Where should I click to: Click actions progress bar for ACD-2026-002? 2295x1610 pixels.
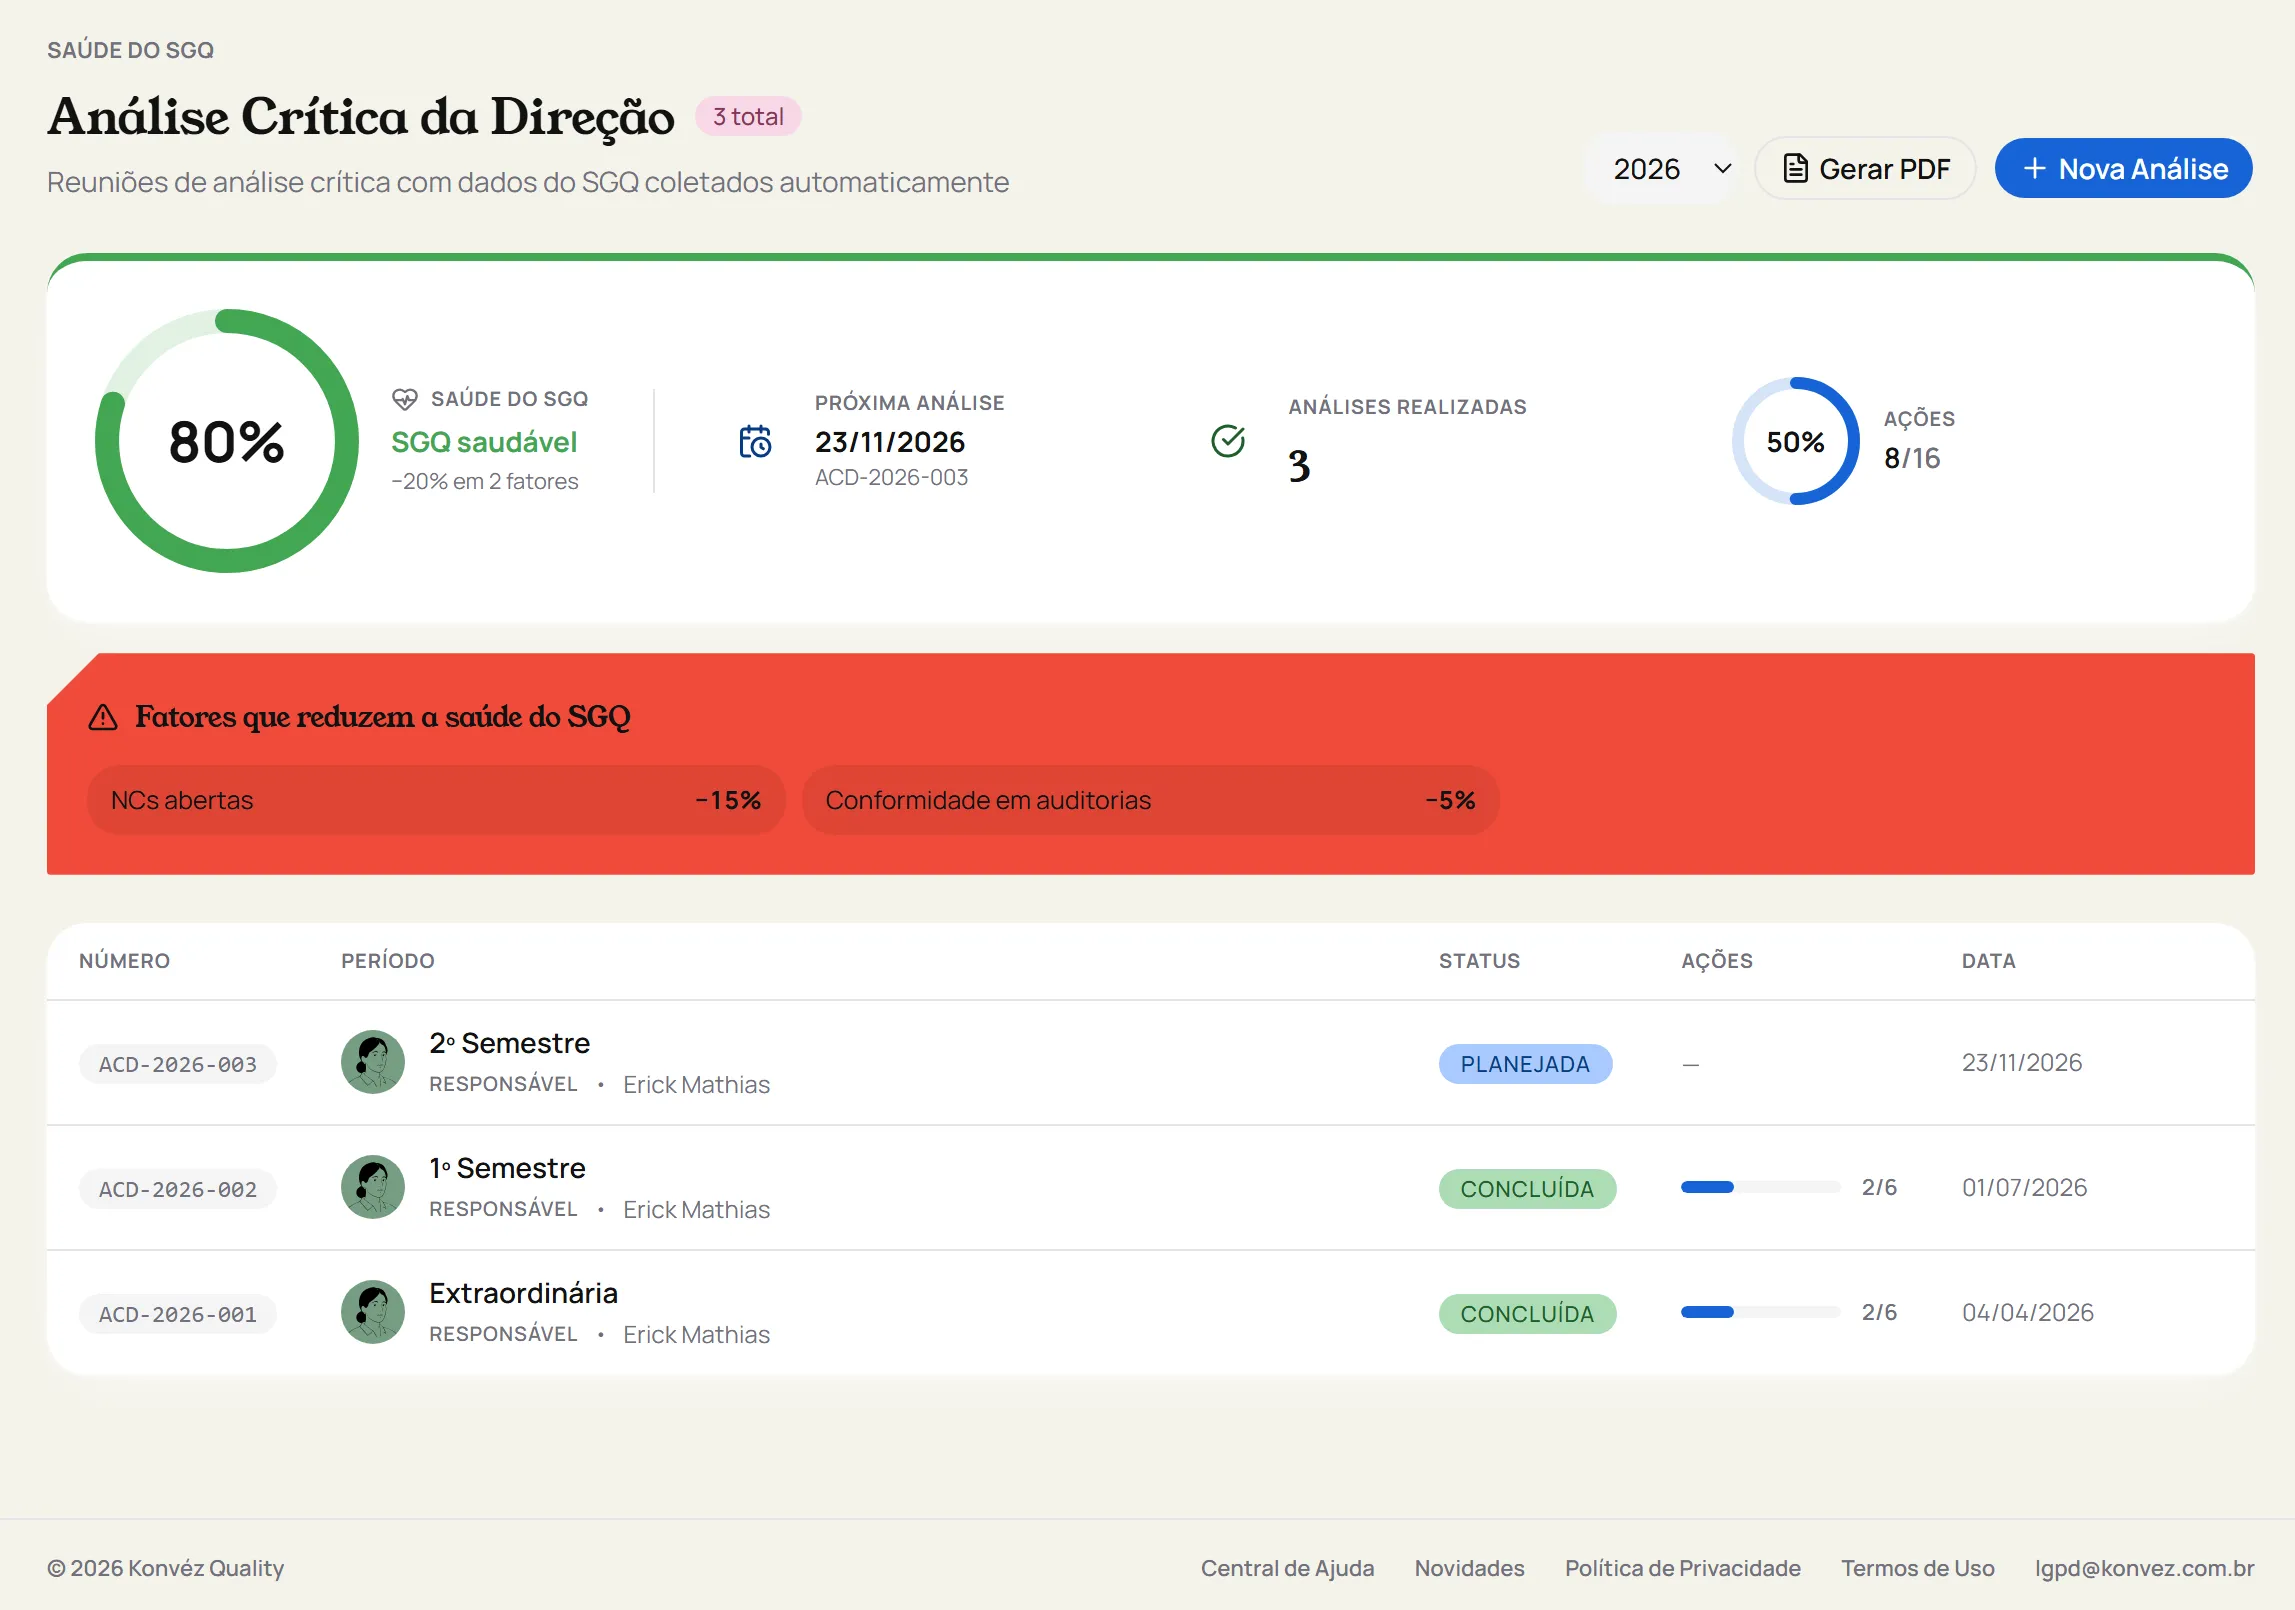1761,1187
